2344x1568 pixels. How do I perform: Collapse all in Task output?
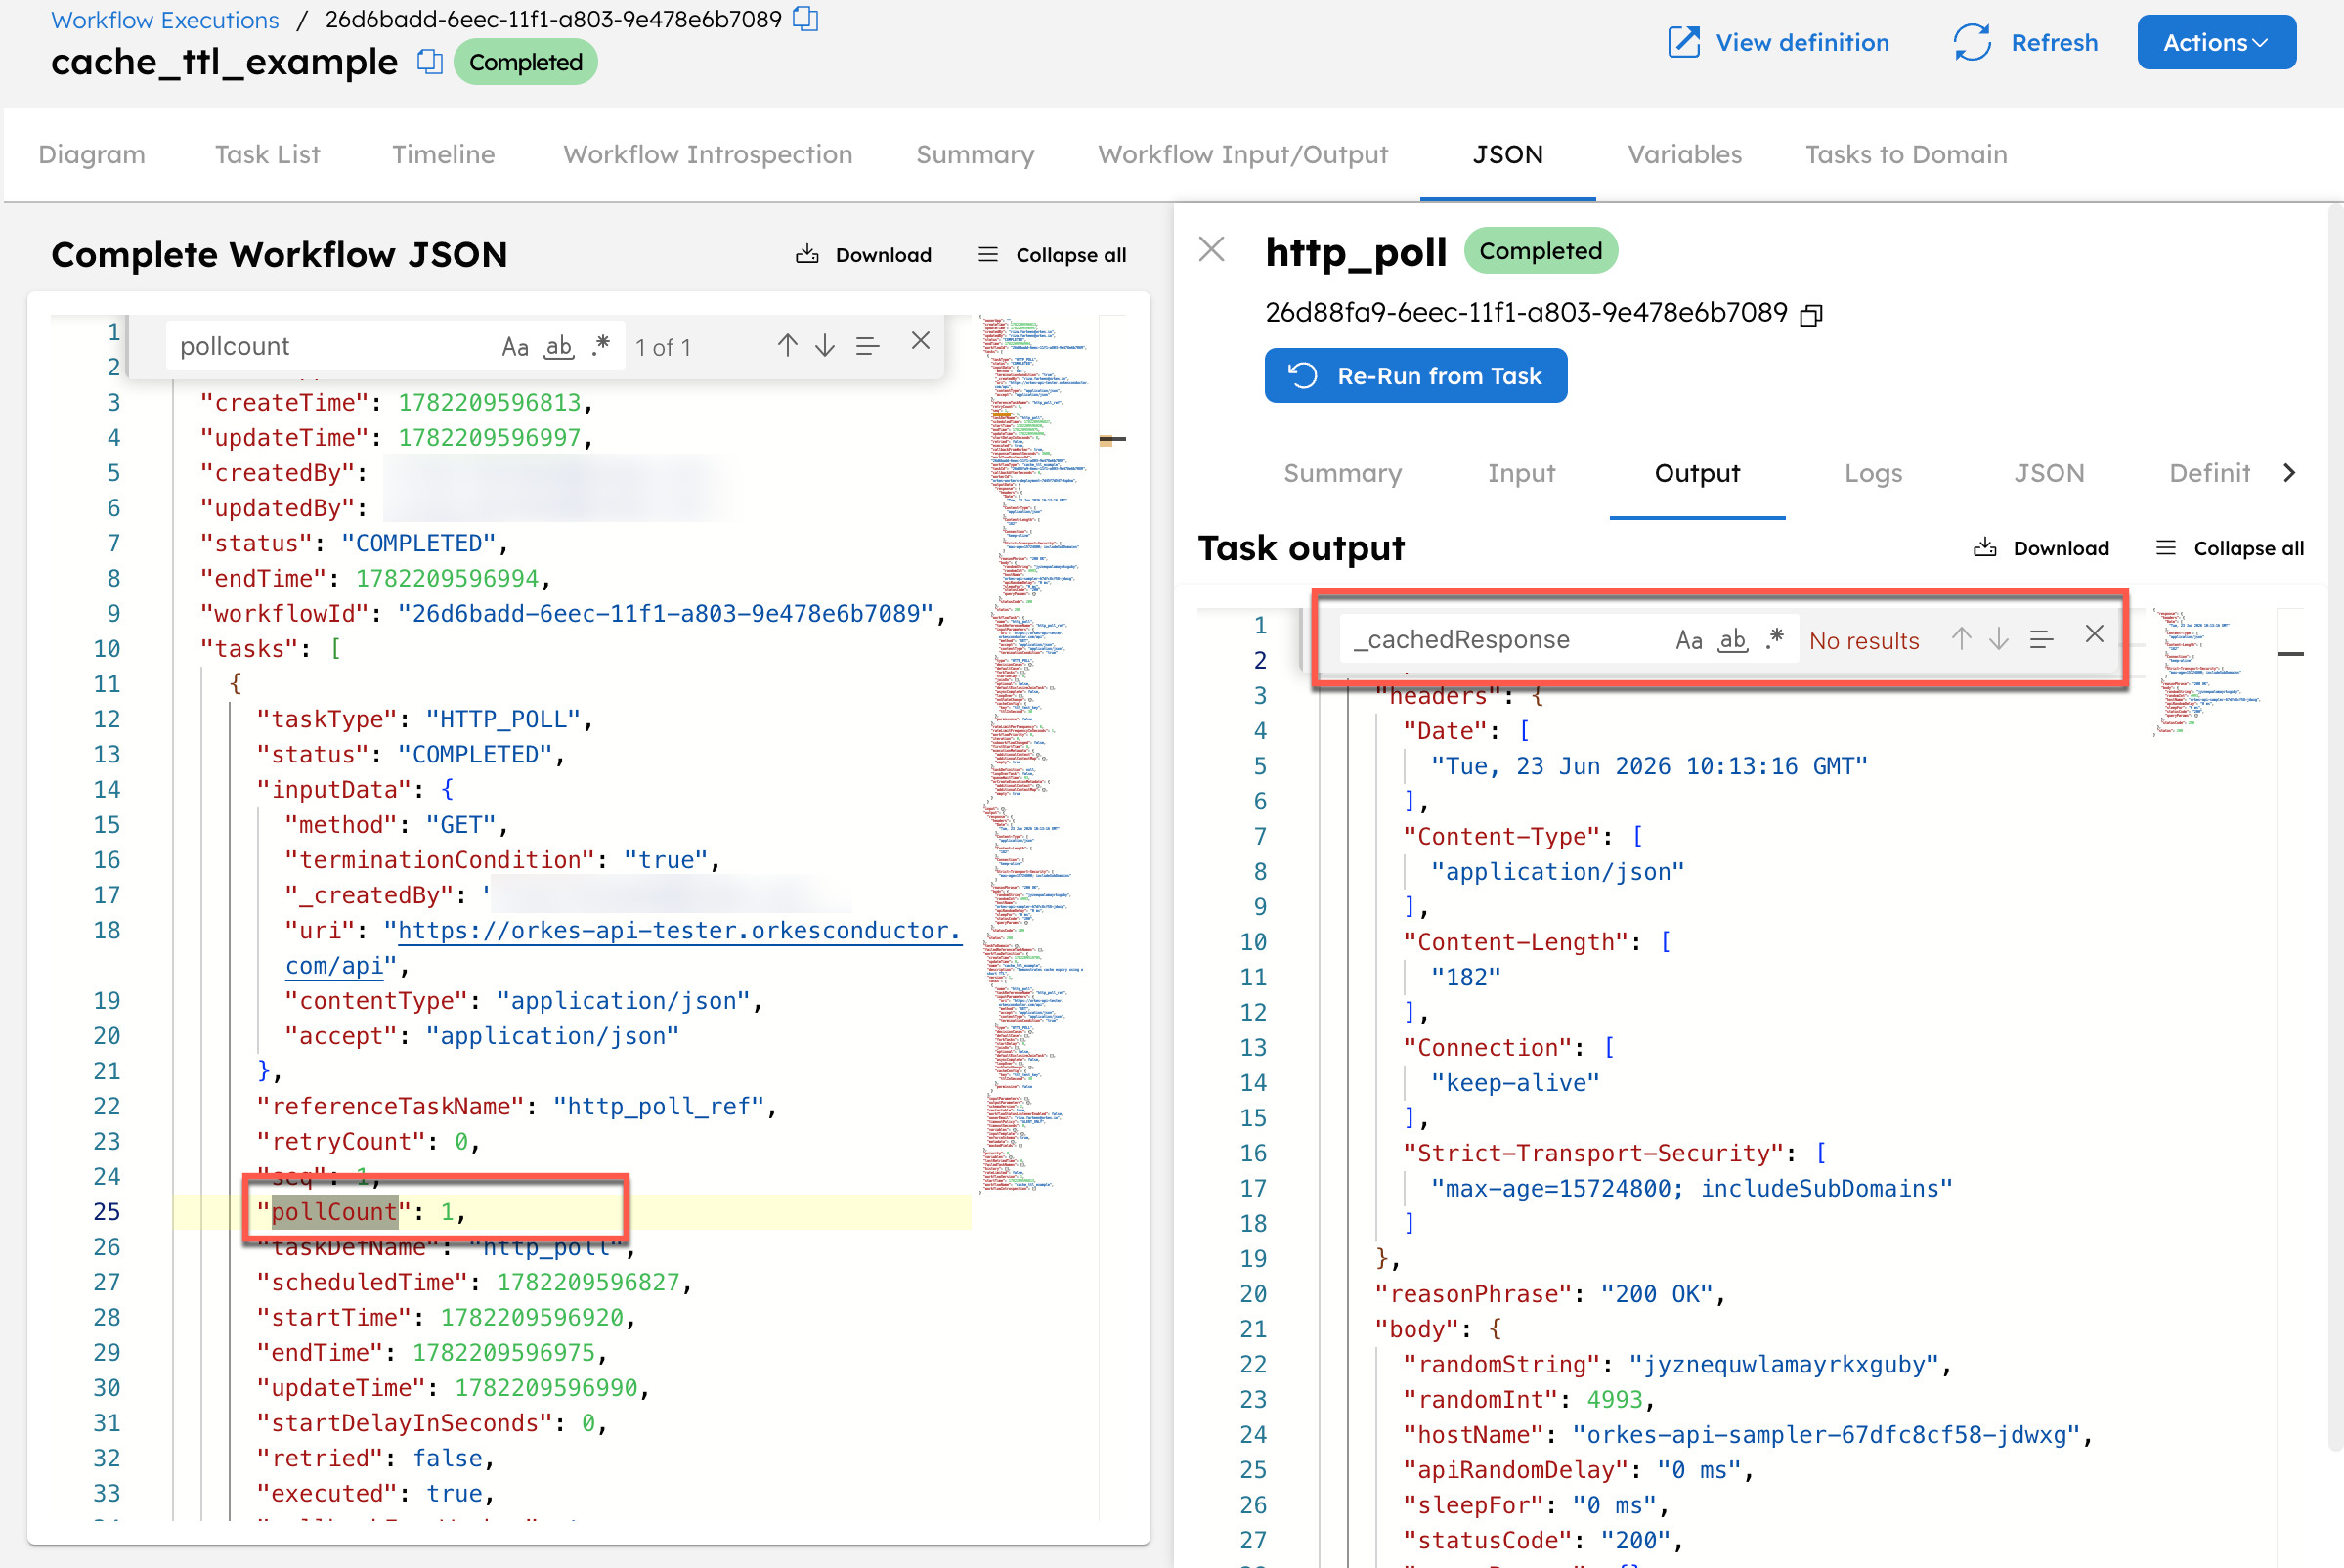tap(2230, 548)
